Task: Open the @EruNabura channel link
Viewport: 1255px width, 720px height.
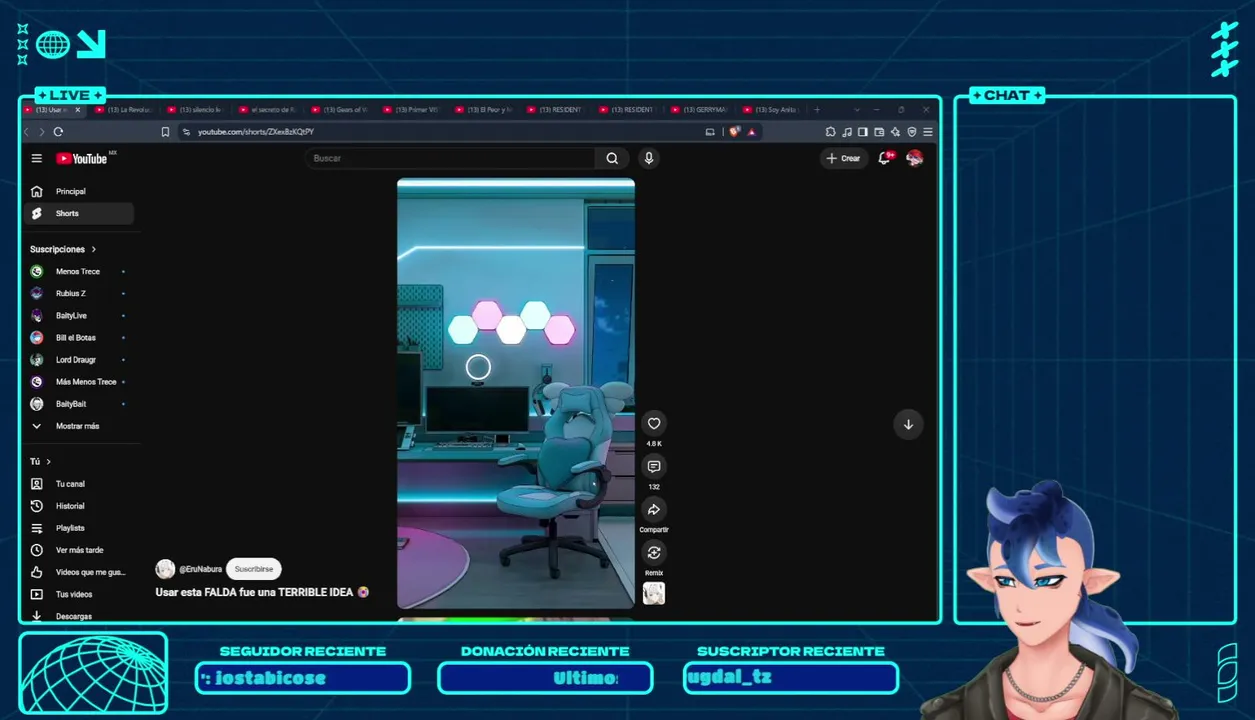Action: tap(201, 569)
